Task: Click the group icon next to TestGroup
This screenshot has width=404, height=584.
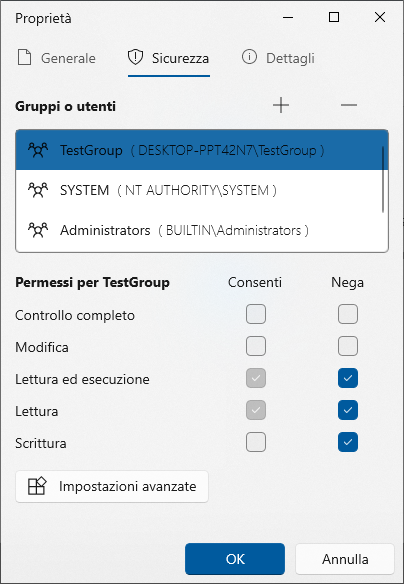Action: (38, 150)
